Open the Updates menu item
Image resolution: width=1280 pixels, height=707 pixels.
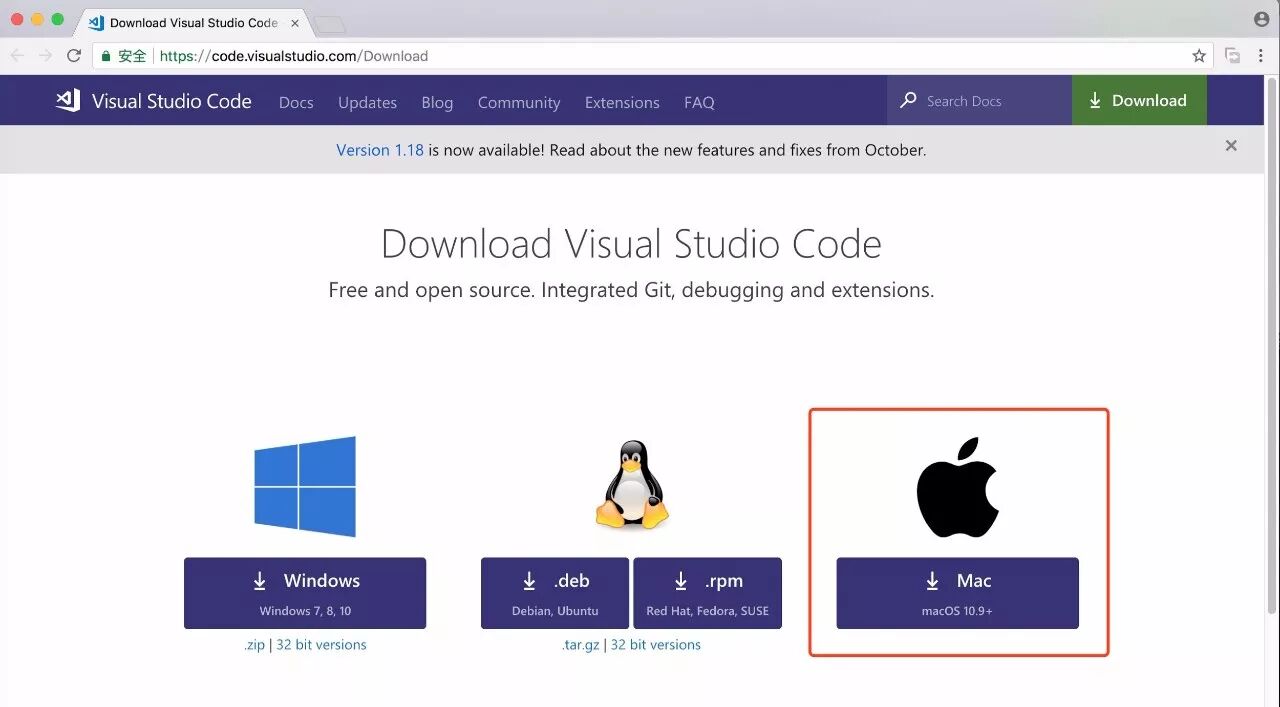[x=367, y=102]
